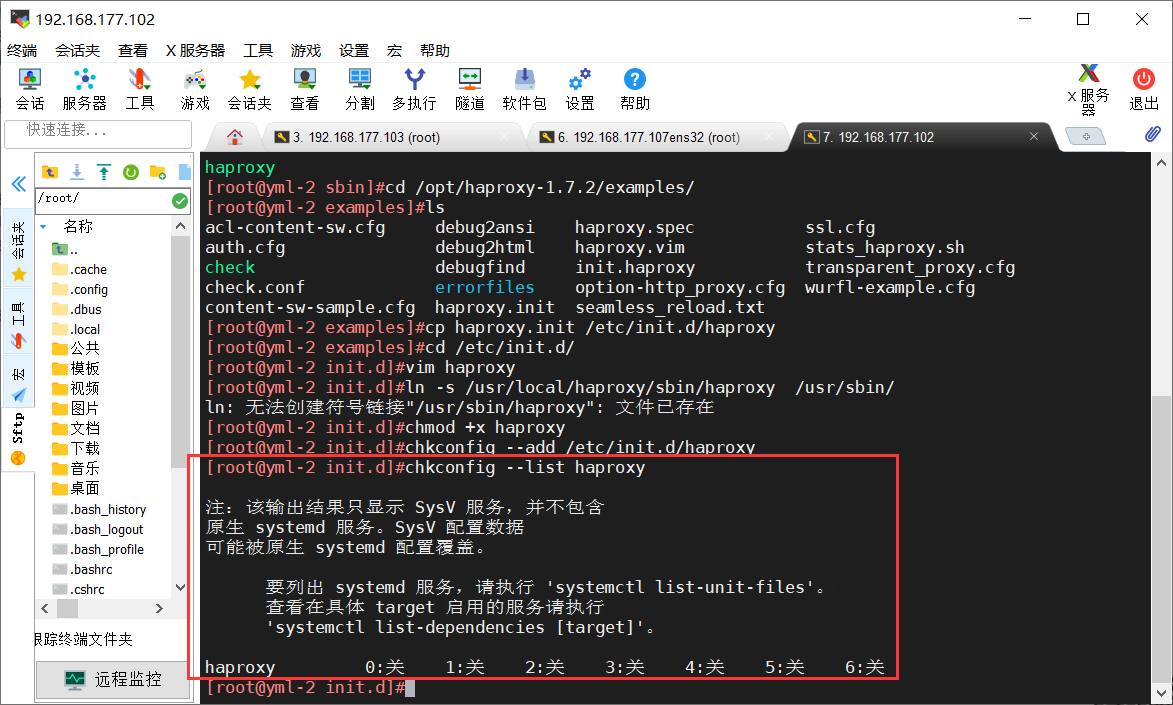The image size is (1173, 705).
Task: Go to parent folder in SFTP toolbar
Action: (50, 172)
